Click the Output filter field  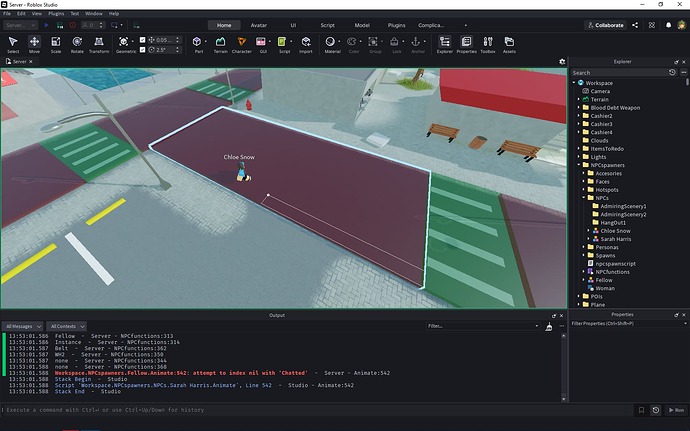click(x=482, y=326)
